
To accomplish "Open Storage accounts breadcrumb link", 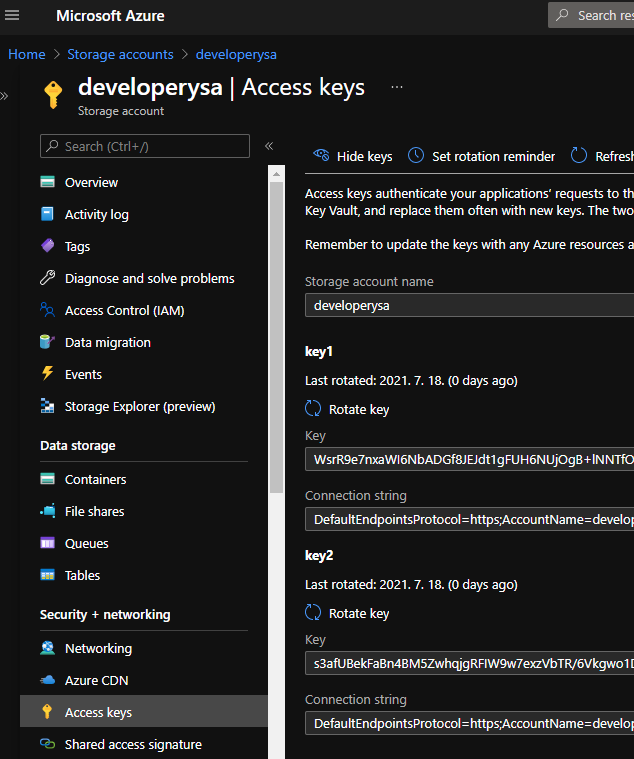I will click(x=120, y=54).
